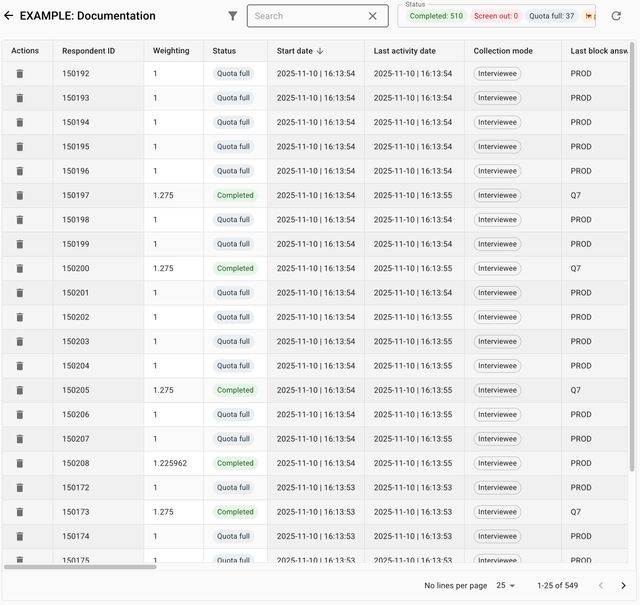The width and height of the screenshot is (640, 605).
Task: Click the Collection mode column header
Action: 503,51
